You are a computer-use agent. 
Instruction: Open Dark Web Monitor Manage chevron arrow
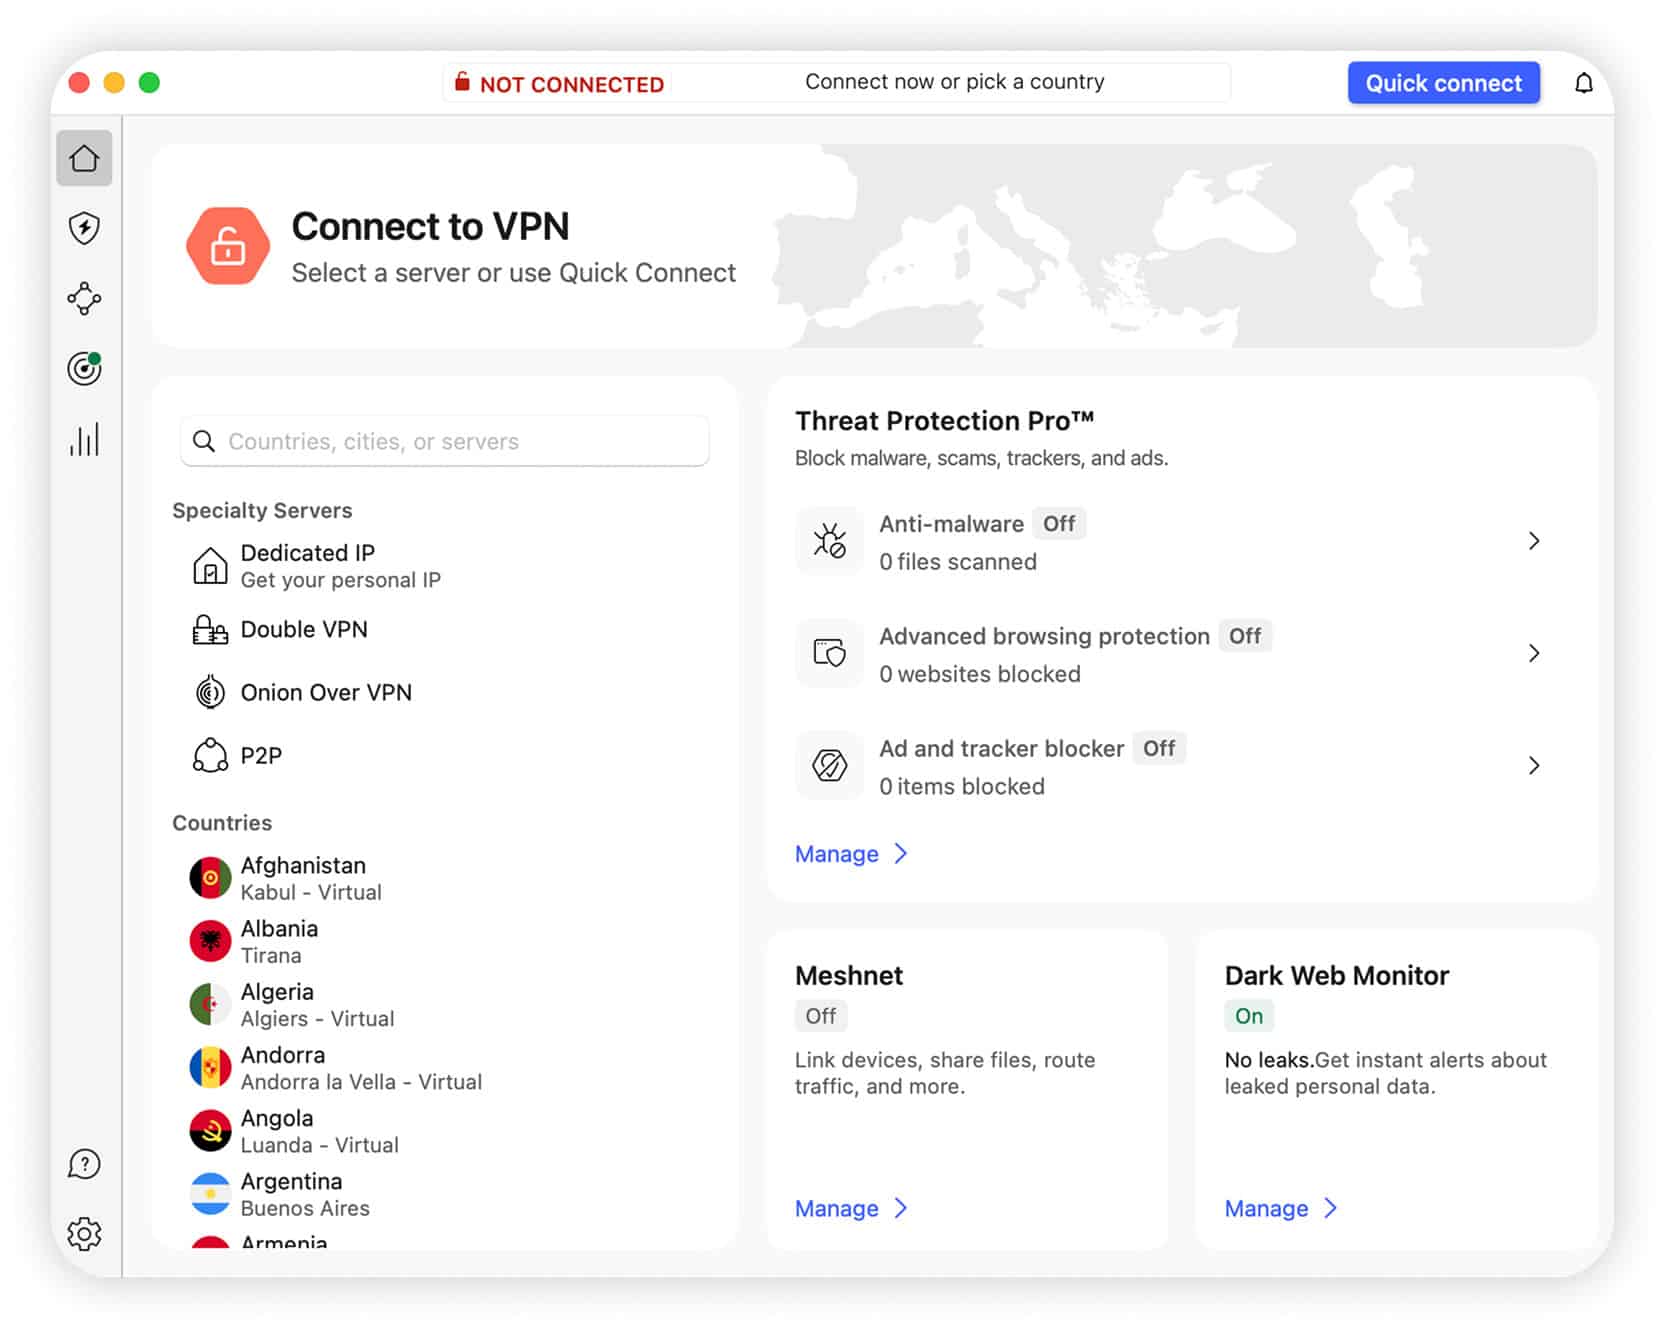(x=1331, y=1208)
